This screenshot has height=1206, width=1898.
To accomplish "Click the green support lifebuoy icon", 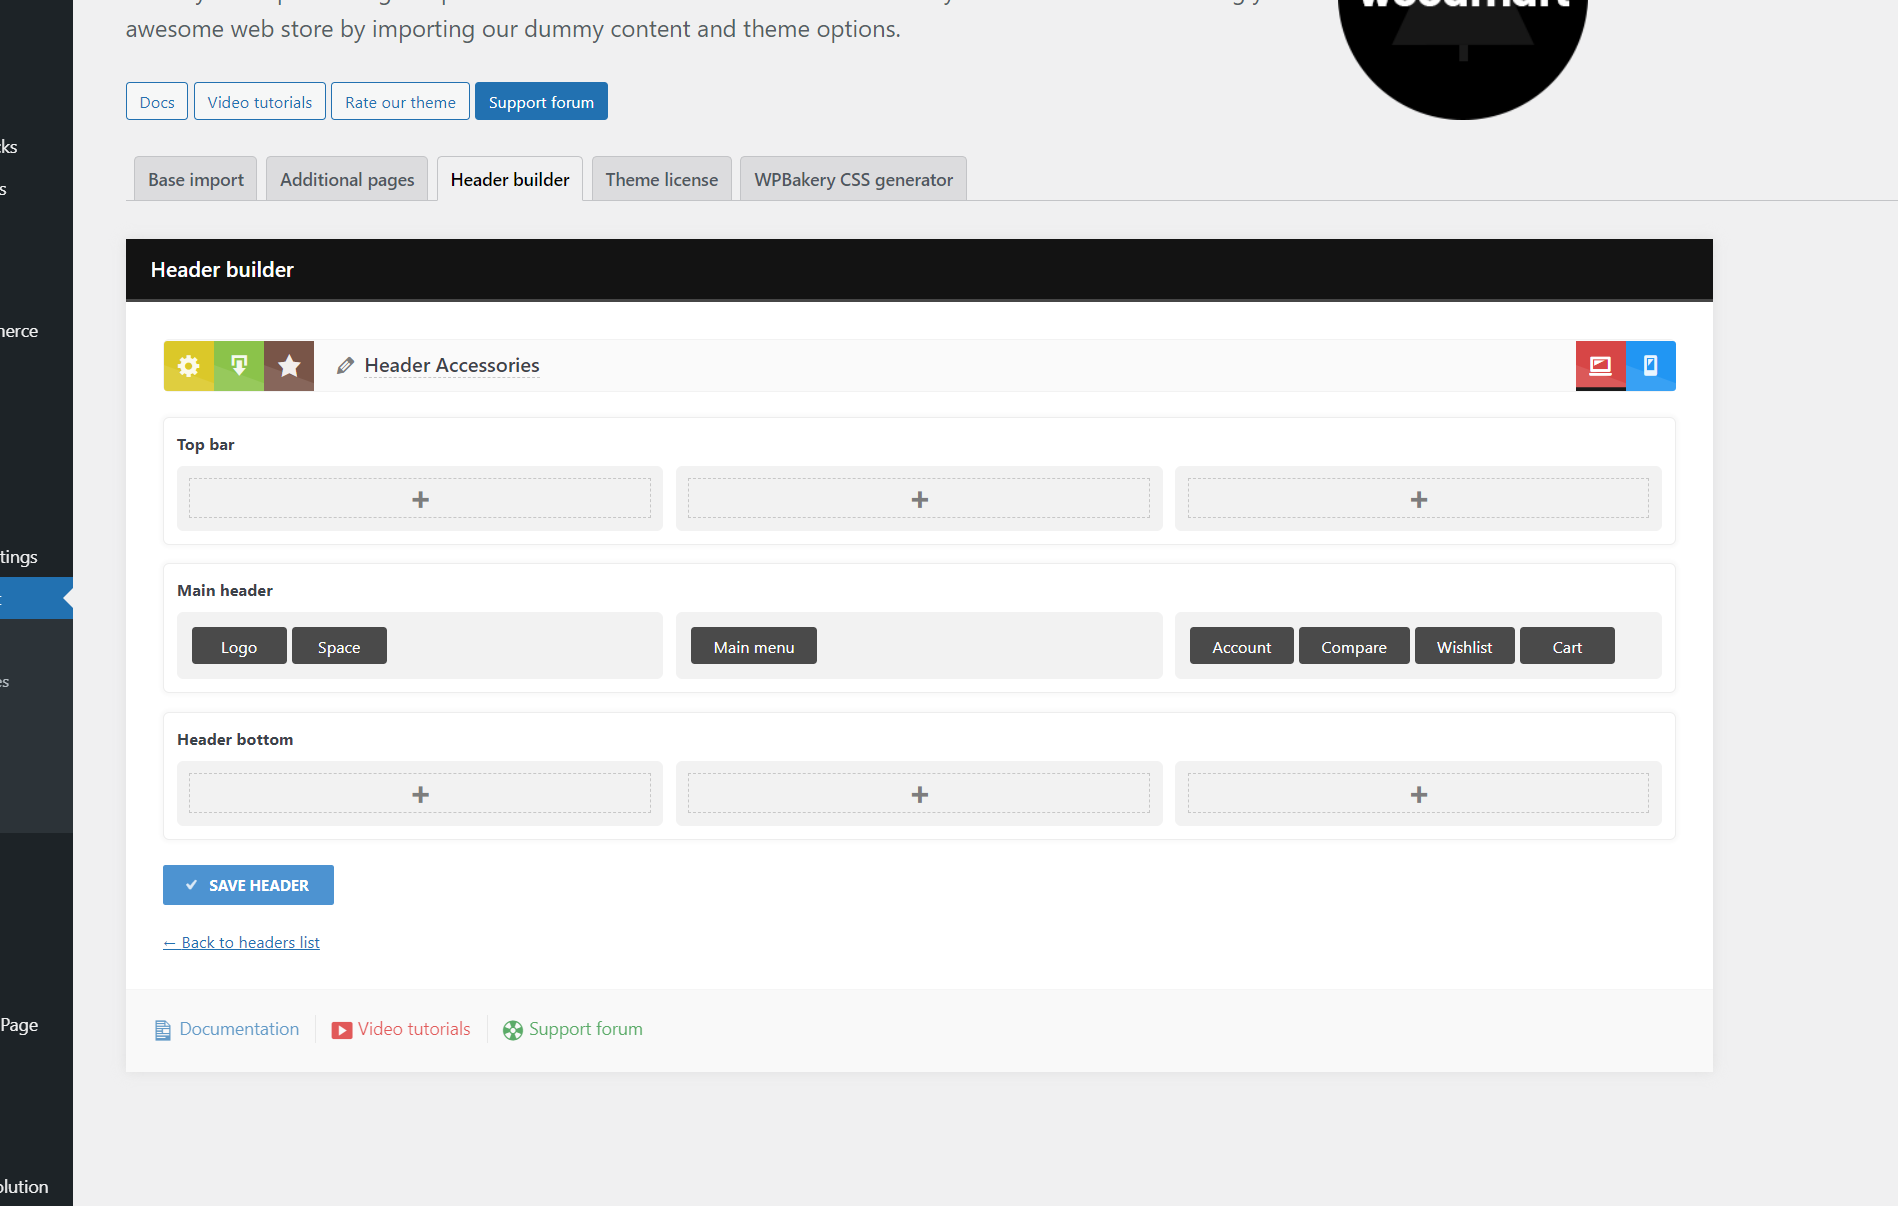I will 513,1030.
